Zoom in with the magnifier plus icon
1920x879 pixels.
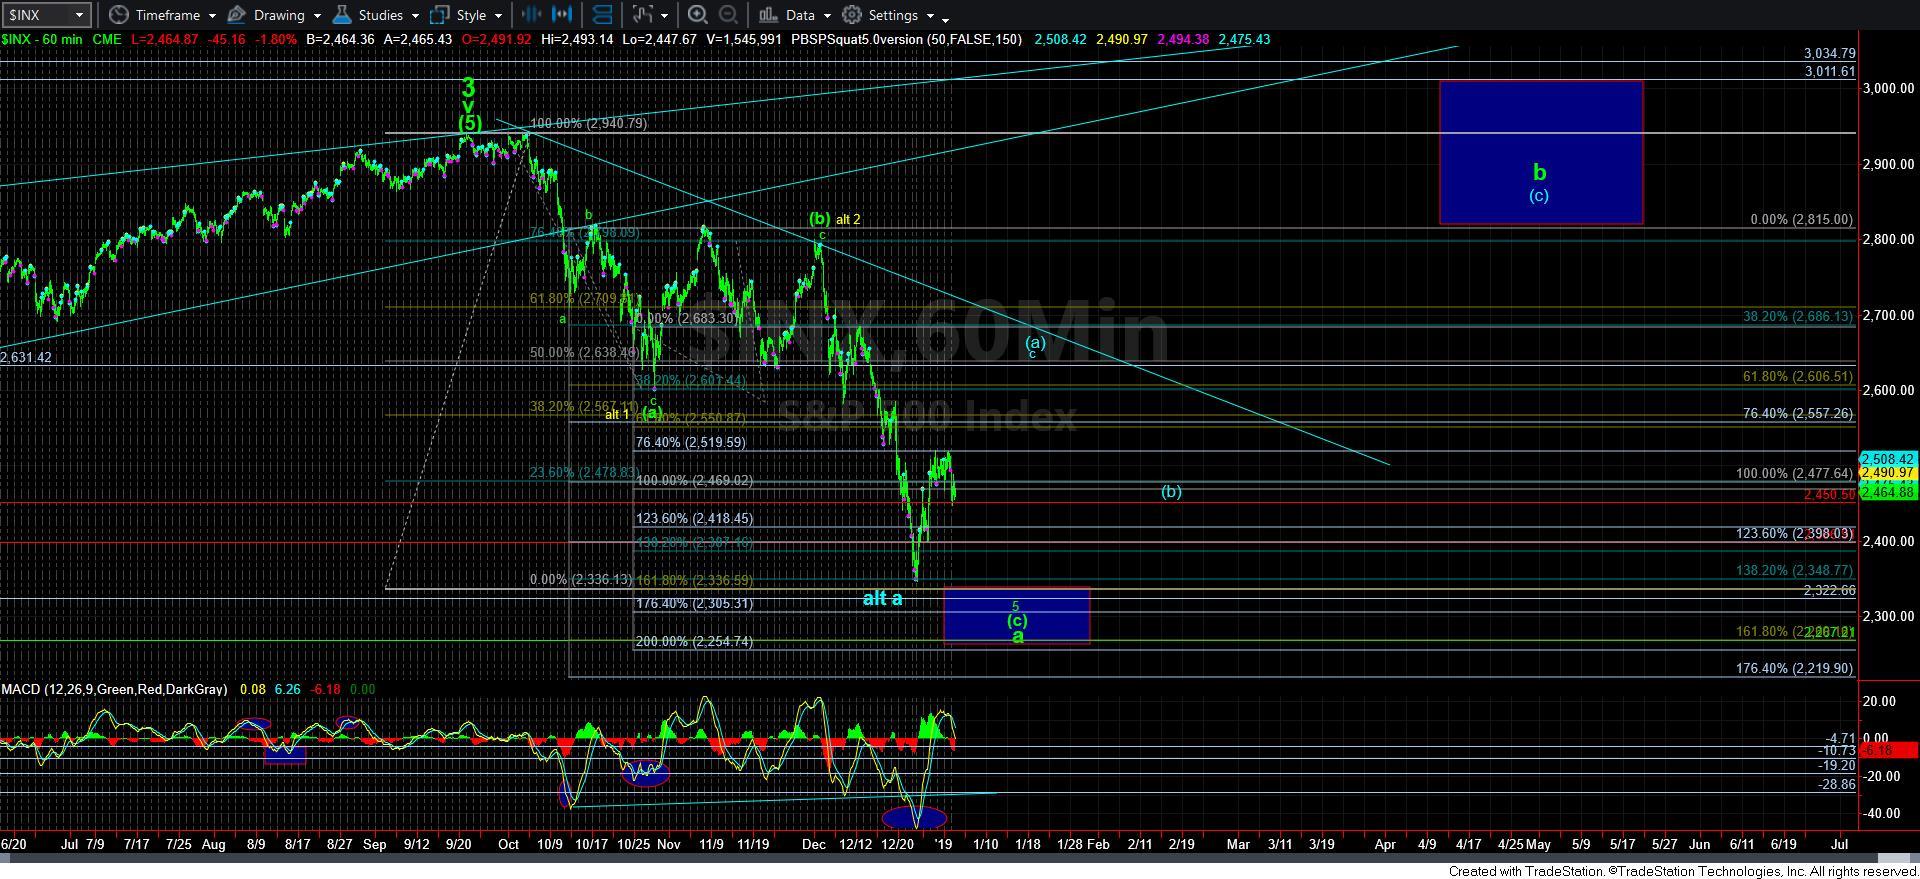point(698,15)
